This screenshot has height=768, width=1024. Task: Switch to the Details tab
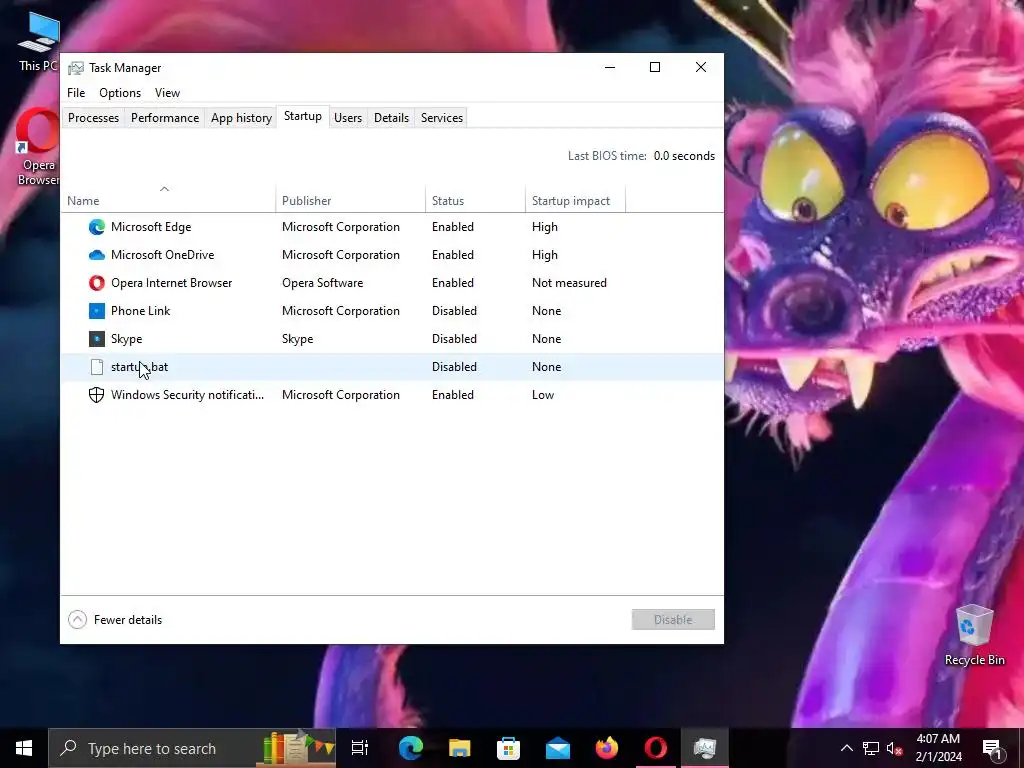coord(391,118)
